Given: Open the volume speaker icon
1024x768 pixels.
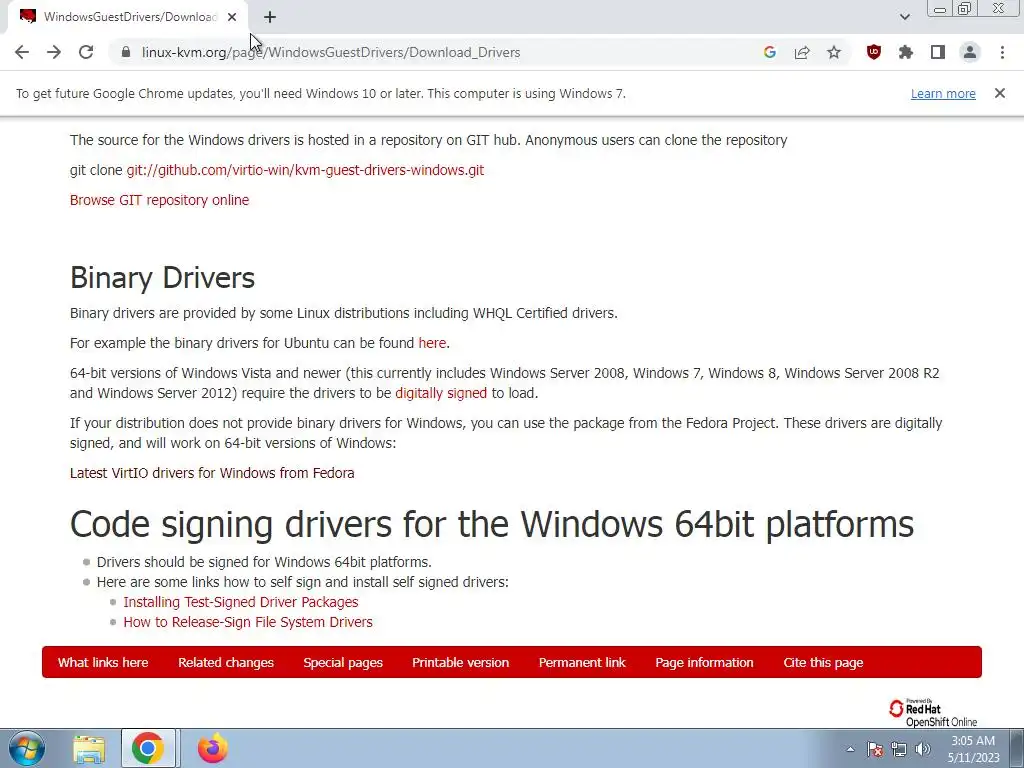Looking at the screenshot, I should (923, 749).
